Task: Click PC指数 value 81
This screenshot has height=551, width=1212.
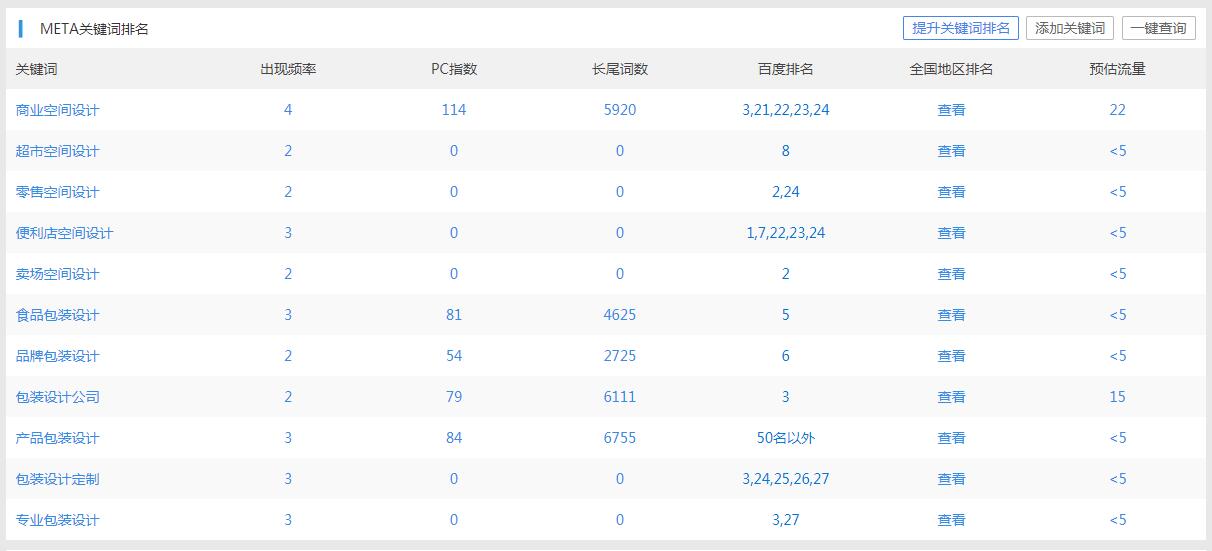Action: pos(454,315)
